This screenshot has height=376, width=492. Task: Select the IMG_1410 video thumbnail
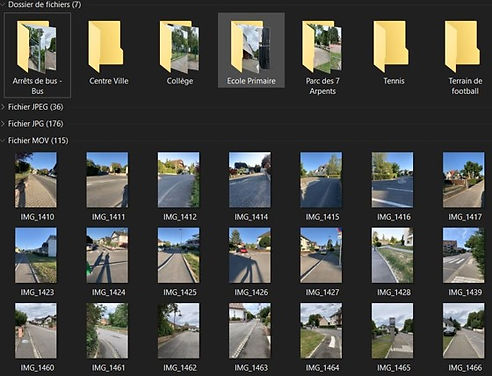[x=36, y=180]
